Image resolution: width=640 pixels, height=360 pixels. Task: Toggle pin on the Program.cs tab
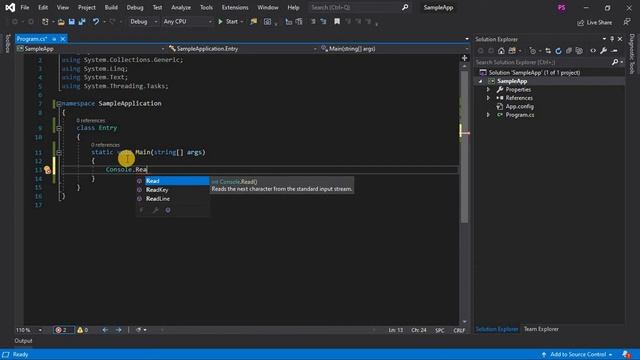(54, 39)
